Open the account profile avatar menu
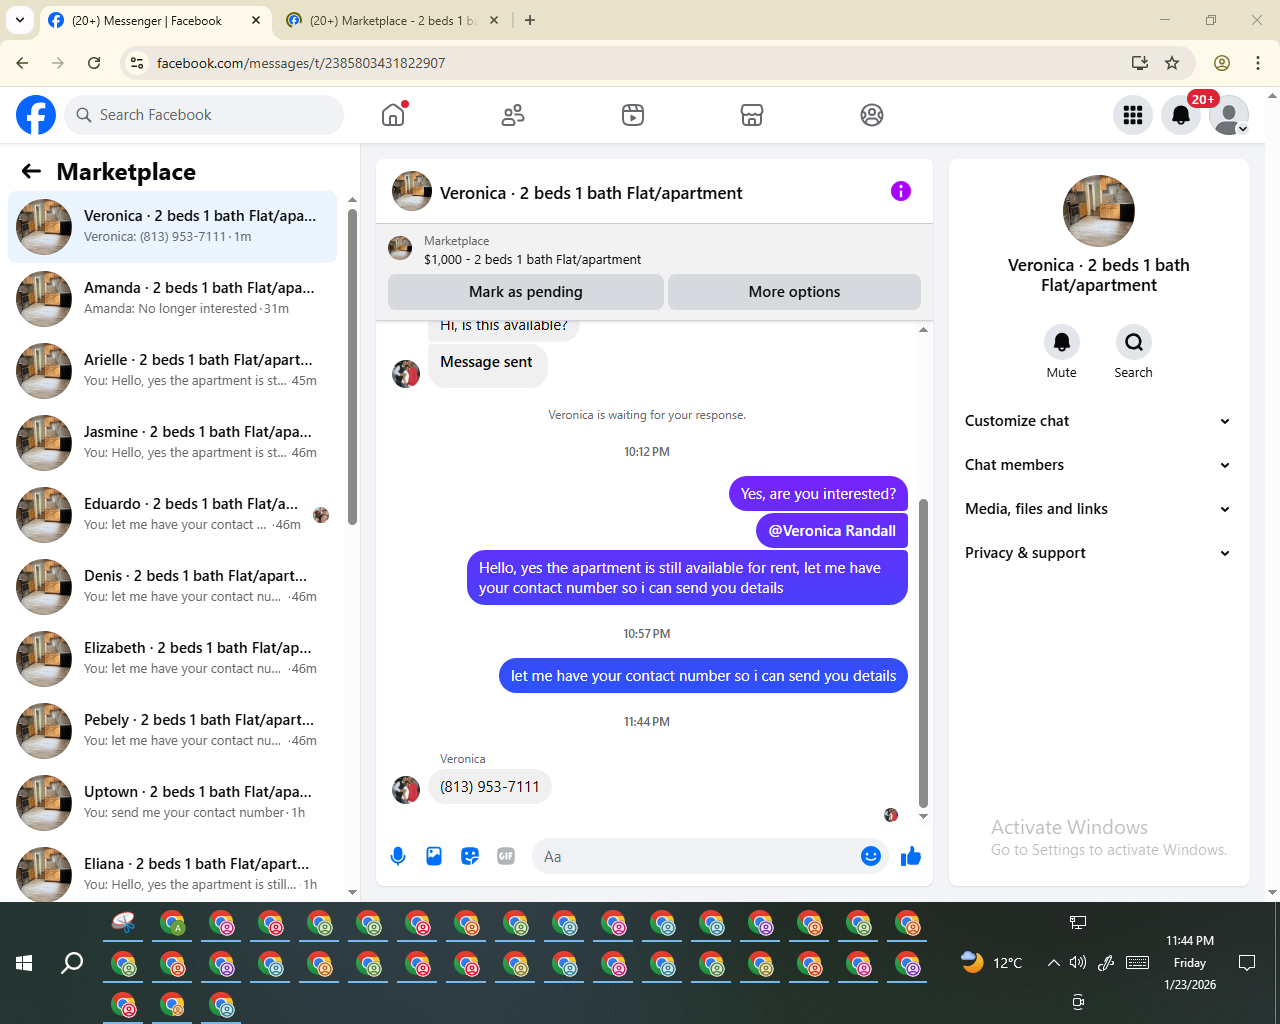Screen dimensions: 1280x1024 click(1229, 115)
